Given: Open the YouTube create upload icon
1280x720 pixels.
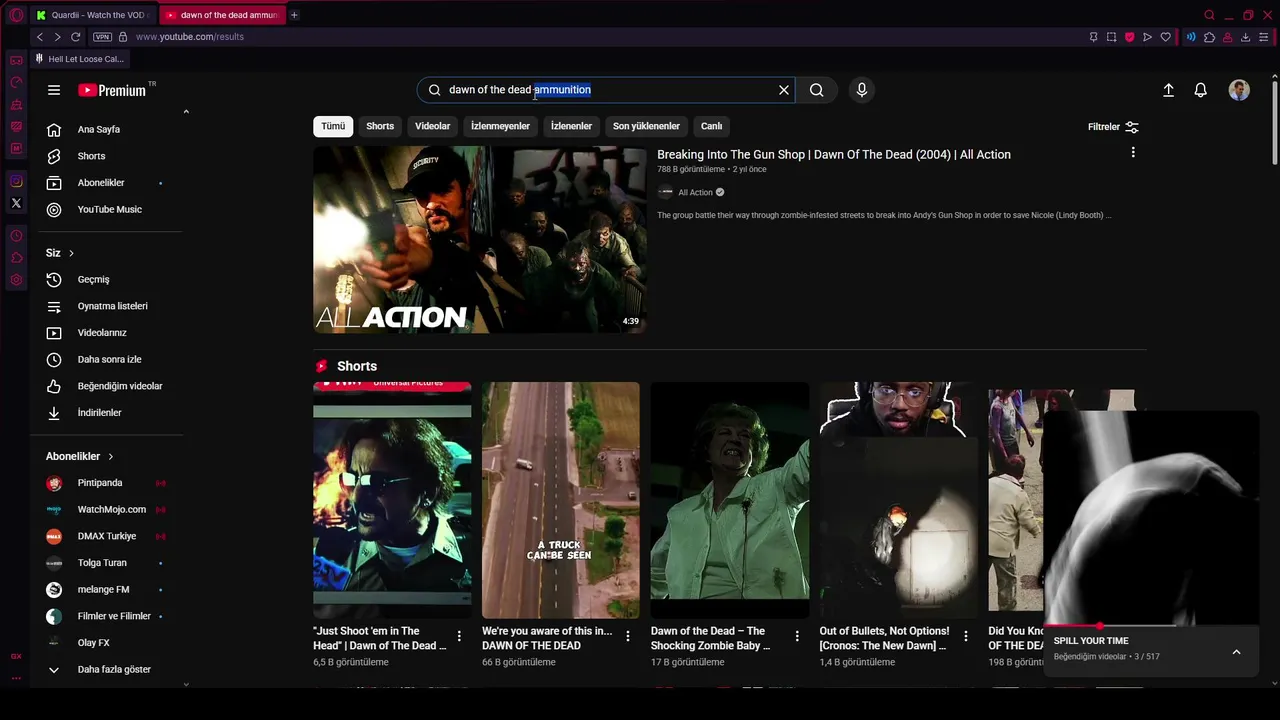Looking at the screenshot, I should pyautogui.click(x=1168, y=90).
